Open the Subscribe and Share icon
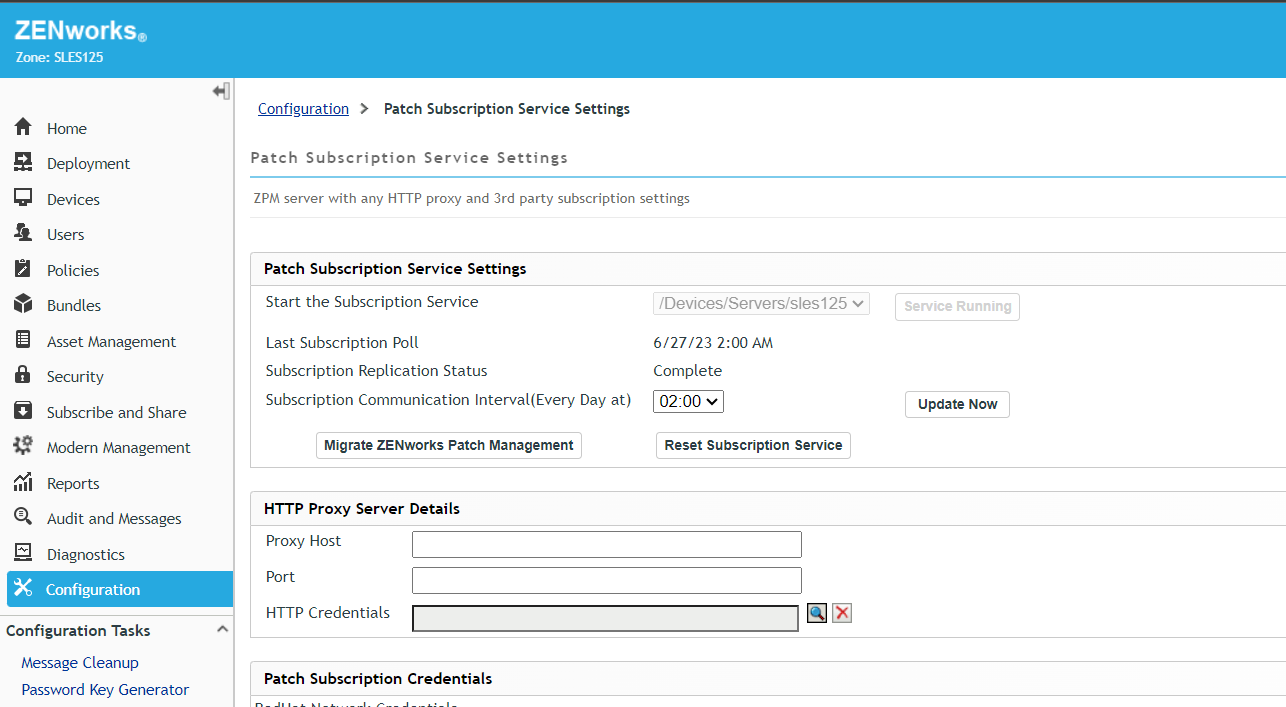The image size is (1286, 707). tap(22, 411)
